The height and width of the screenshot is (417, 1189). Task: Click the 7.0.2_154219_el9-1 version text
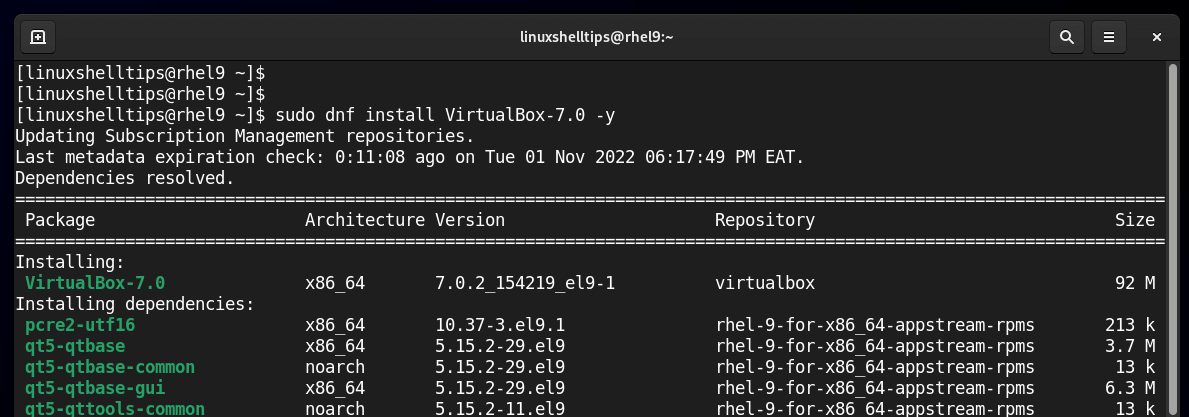tap(525, 283)
